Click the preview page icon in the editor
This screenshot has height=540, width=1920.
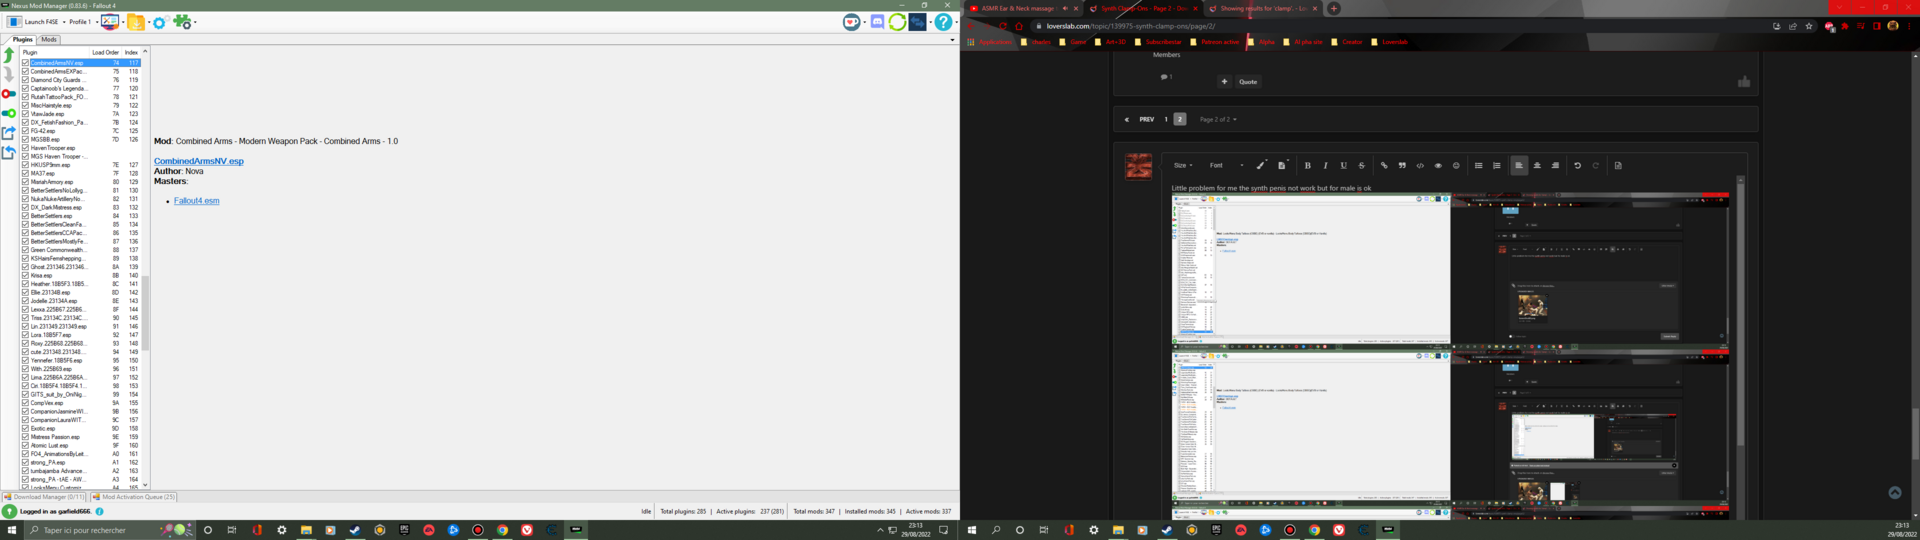point(1618,166)
